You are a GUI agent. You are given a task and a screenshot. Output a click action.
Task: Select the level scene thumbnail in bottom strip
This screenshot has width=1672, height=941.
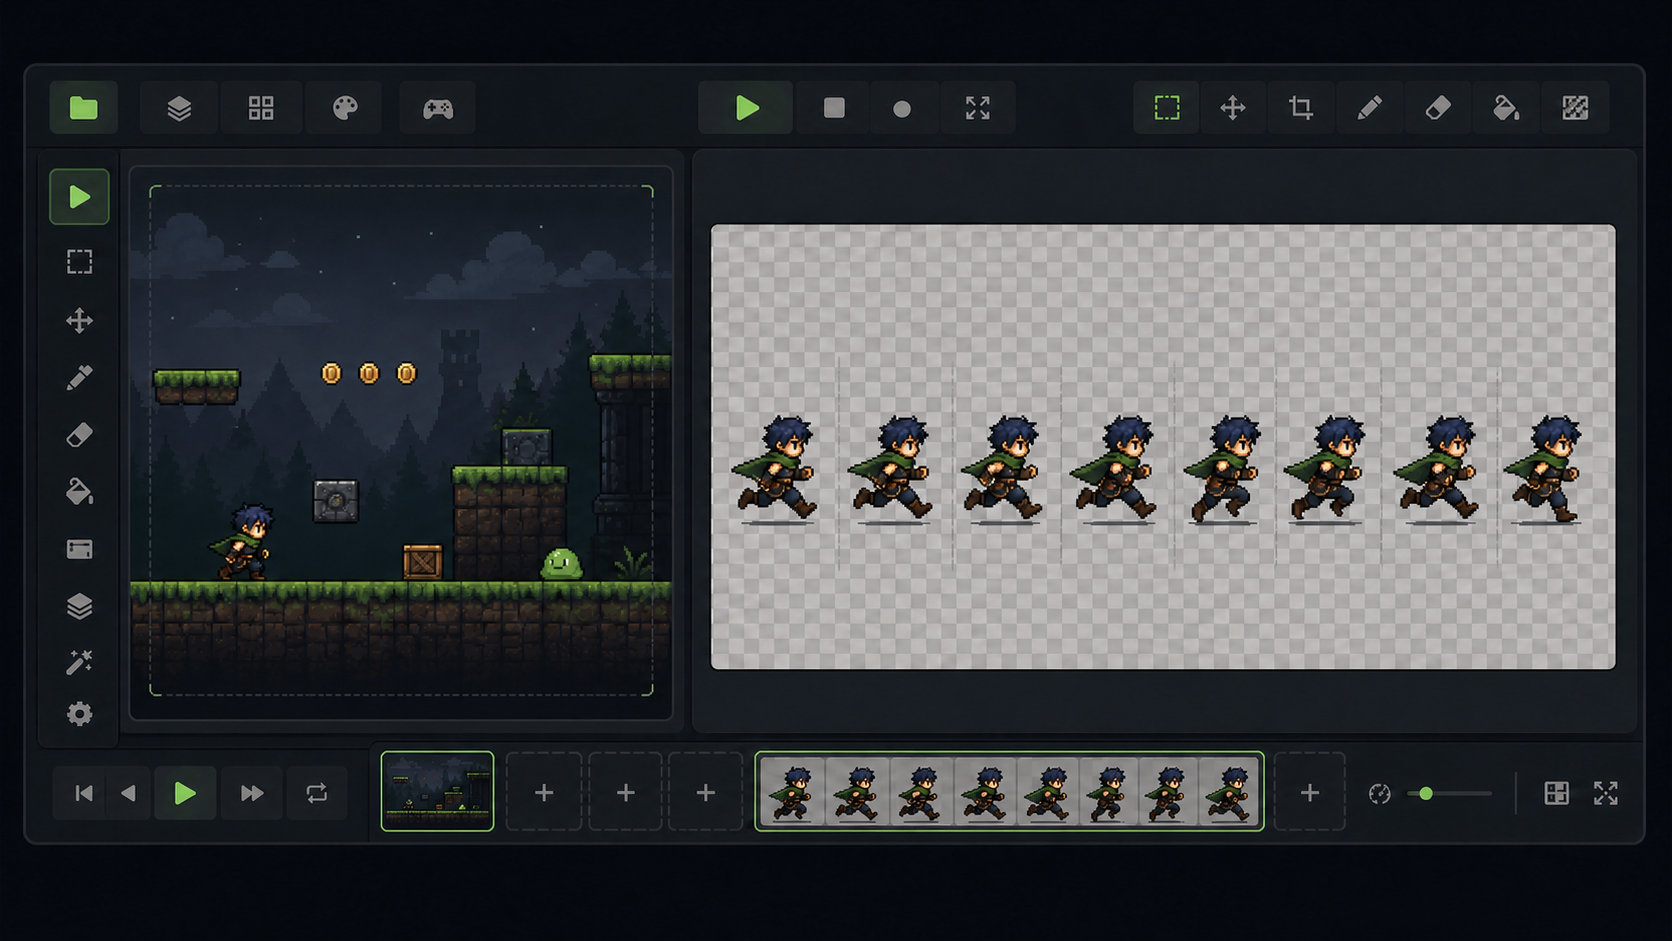coord(437,791)
